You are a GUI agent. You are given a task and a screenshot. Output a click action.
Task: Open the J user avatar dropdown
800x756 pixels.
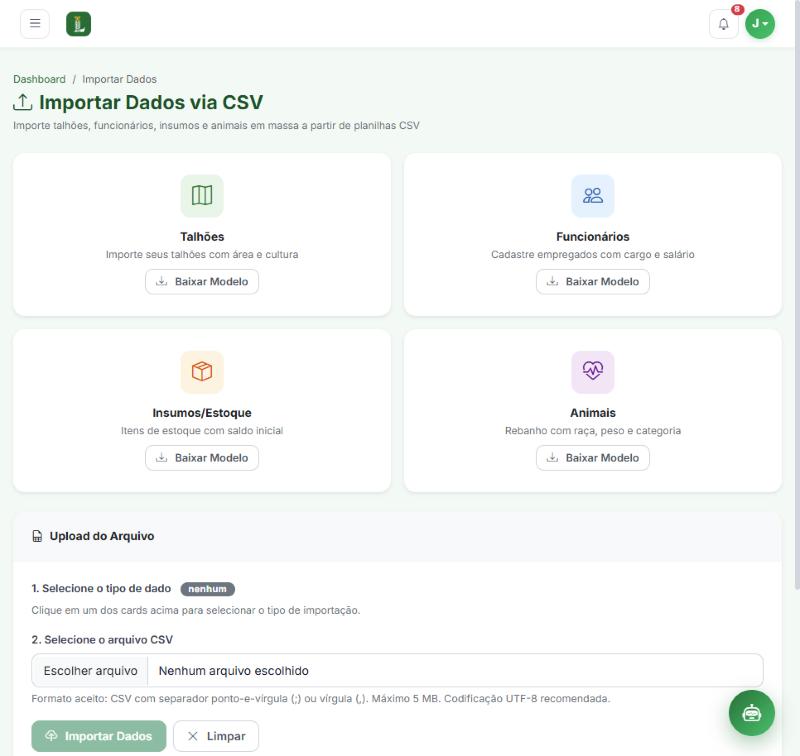click(760, 24)
